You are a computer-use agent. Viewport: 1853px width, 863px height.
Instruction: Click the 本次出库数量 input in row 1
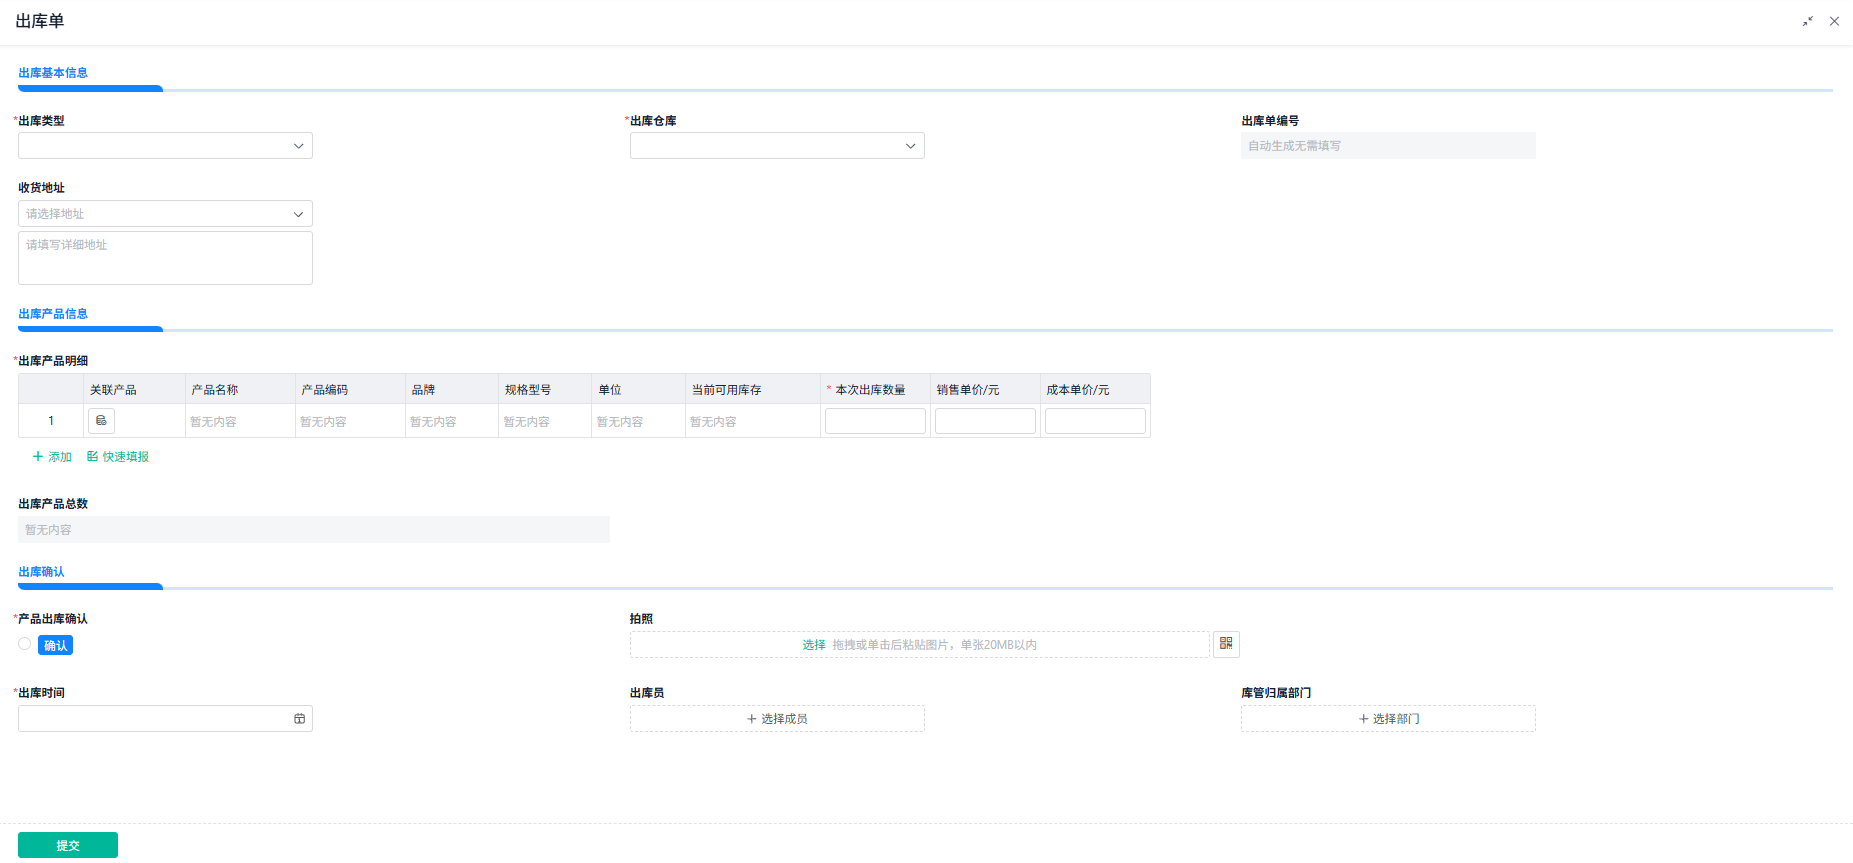pos(875,421)
